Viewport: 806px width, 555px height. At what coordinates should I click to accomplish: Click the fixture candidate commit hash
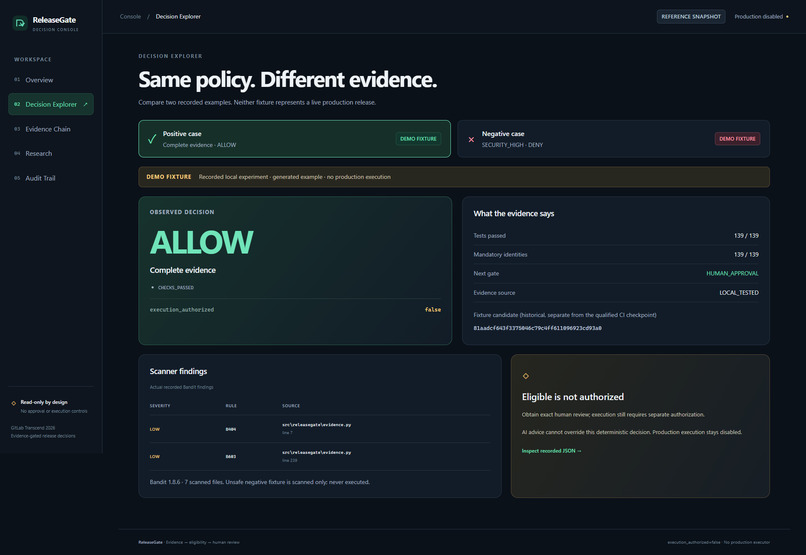[x=537, y=328]
